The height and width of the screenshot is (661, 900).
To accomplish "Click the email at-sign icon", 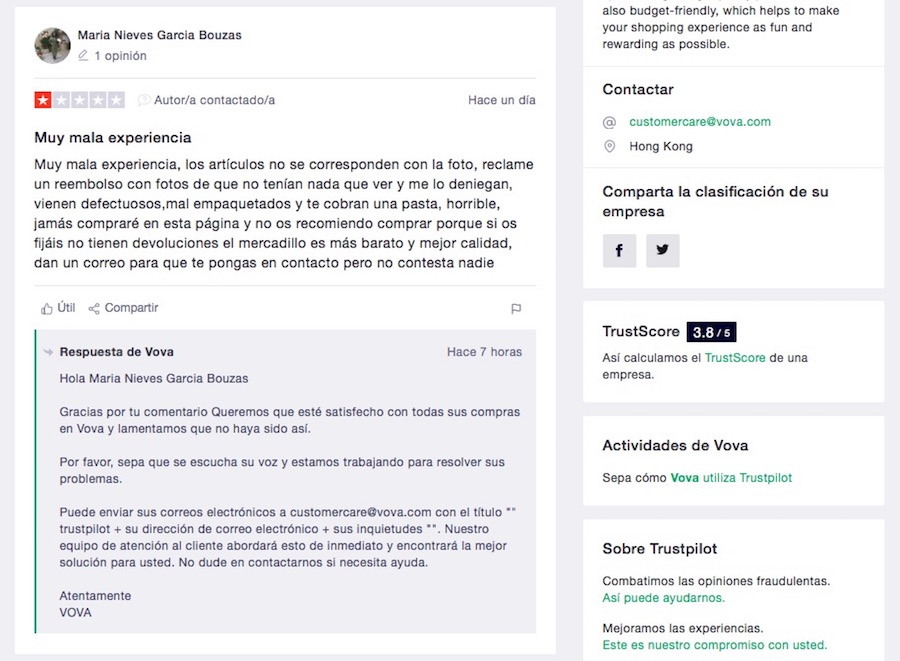I will tap(609, 122).
